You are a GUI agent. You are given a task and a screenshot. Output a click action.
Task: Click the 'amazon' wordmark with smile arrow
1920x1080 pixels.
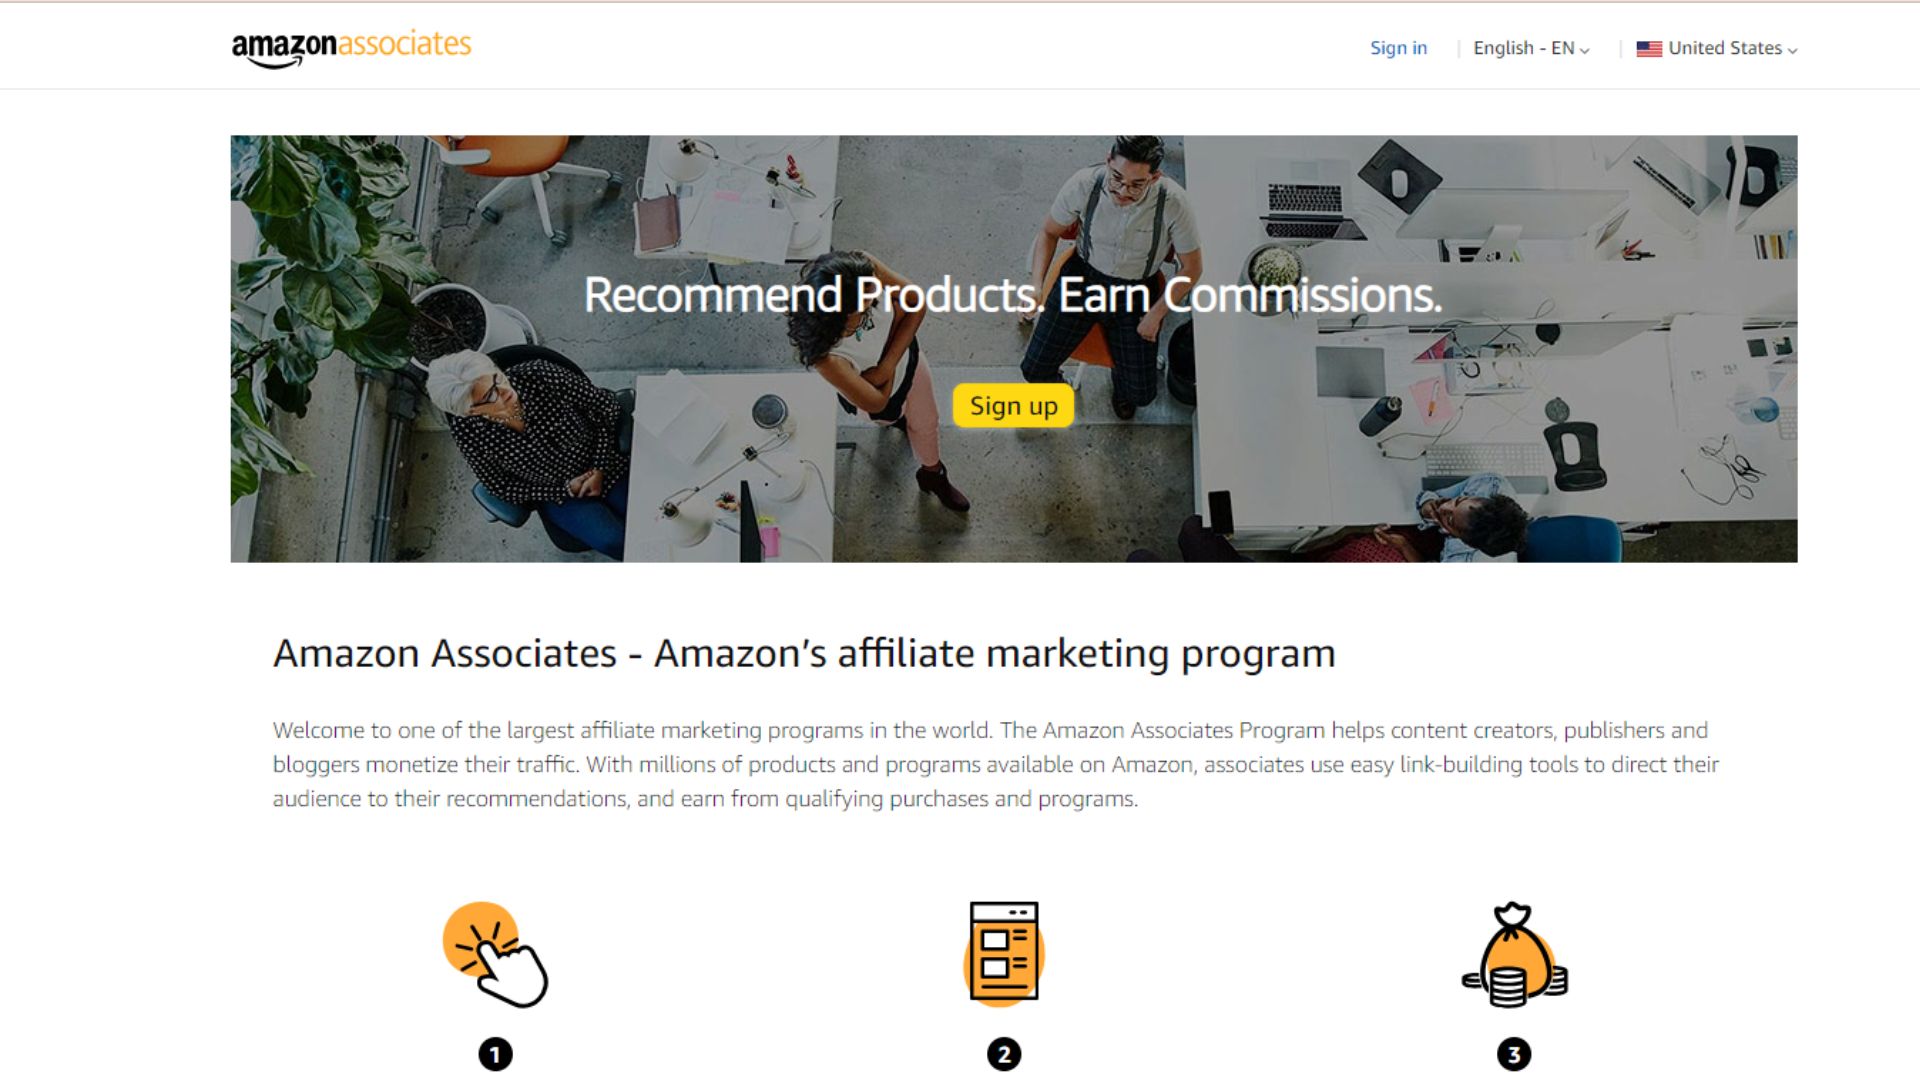(284, 49)
